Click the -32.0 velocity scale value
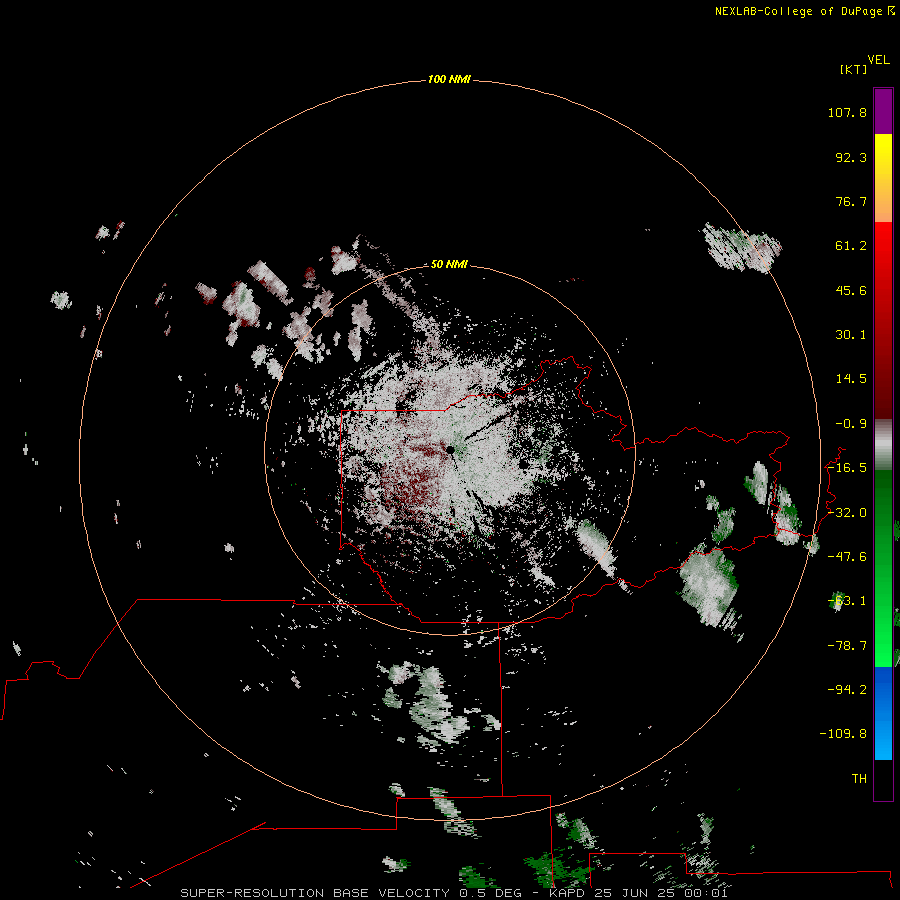Screen dimensions: 900x900 (847, 513)
